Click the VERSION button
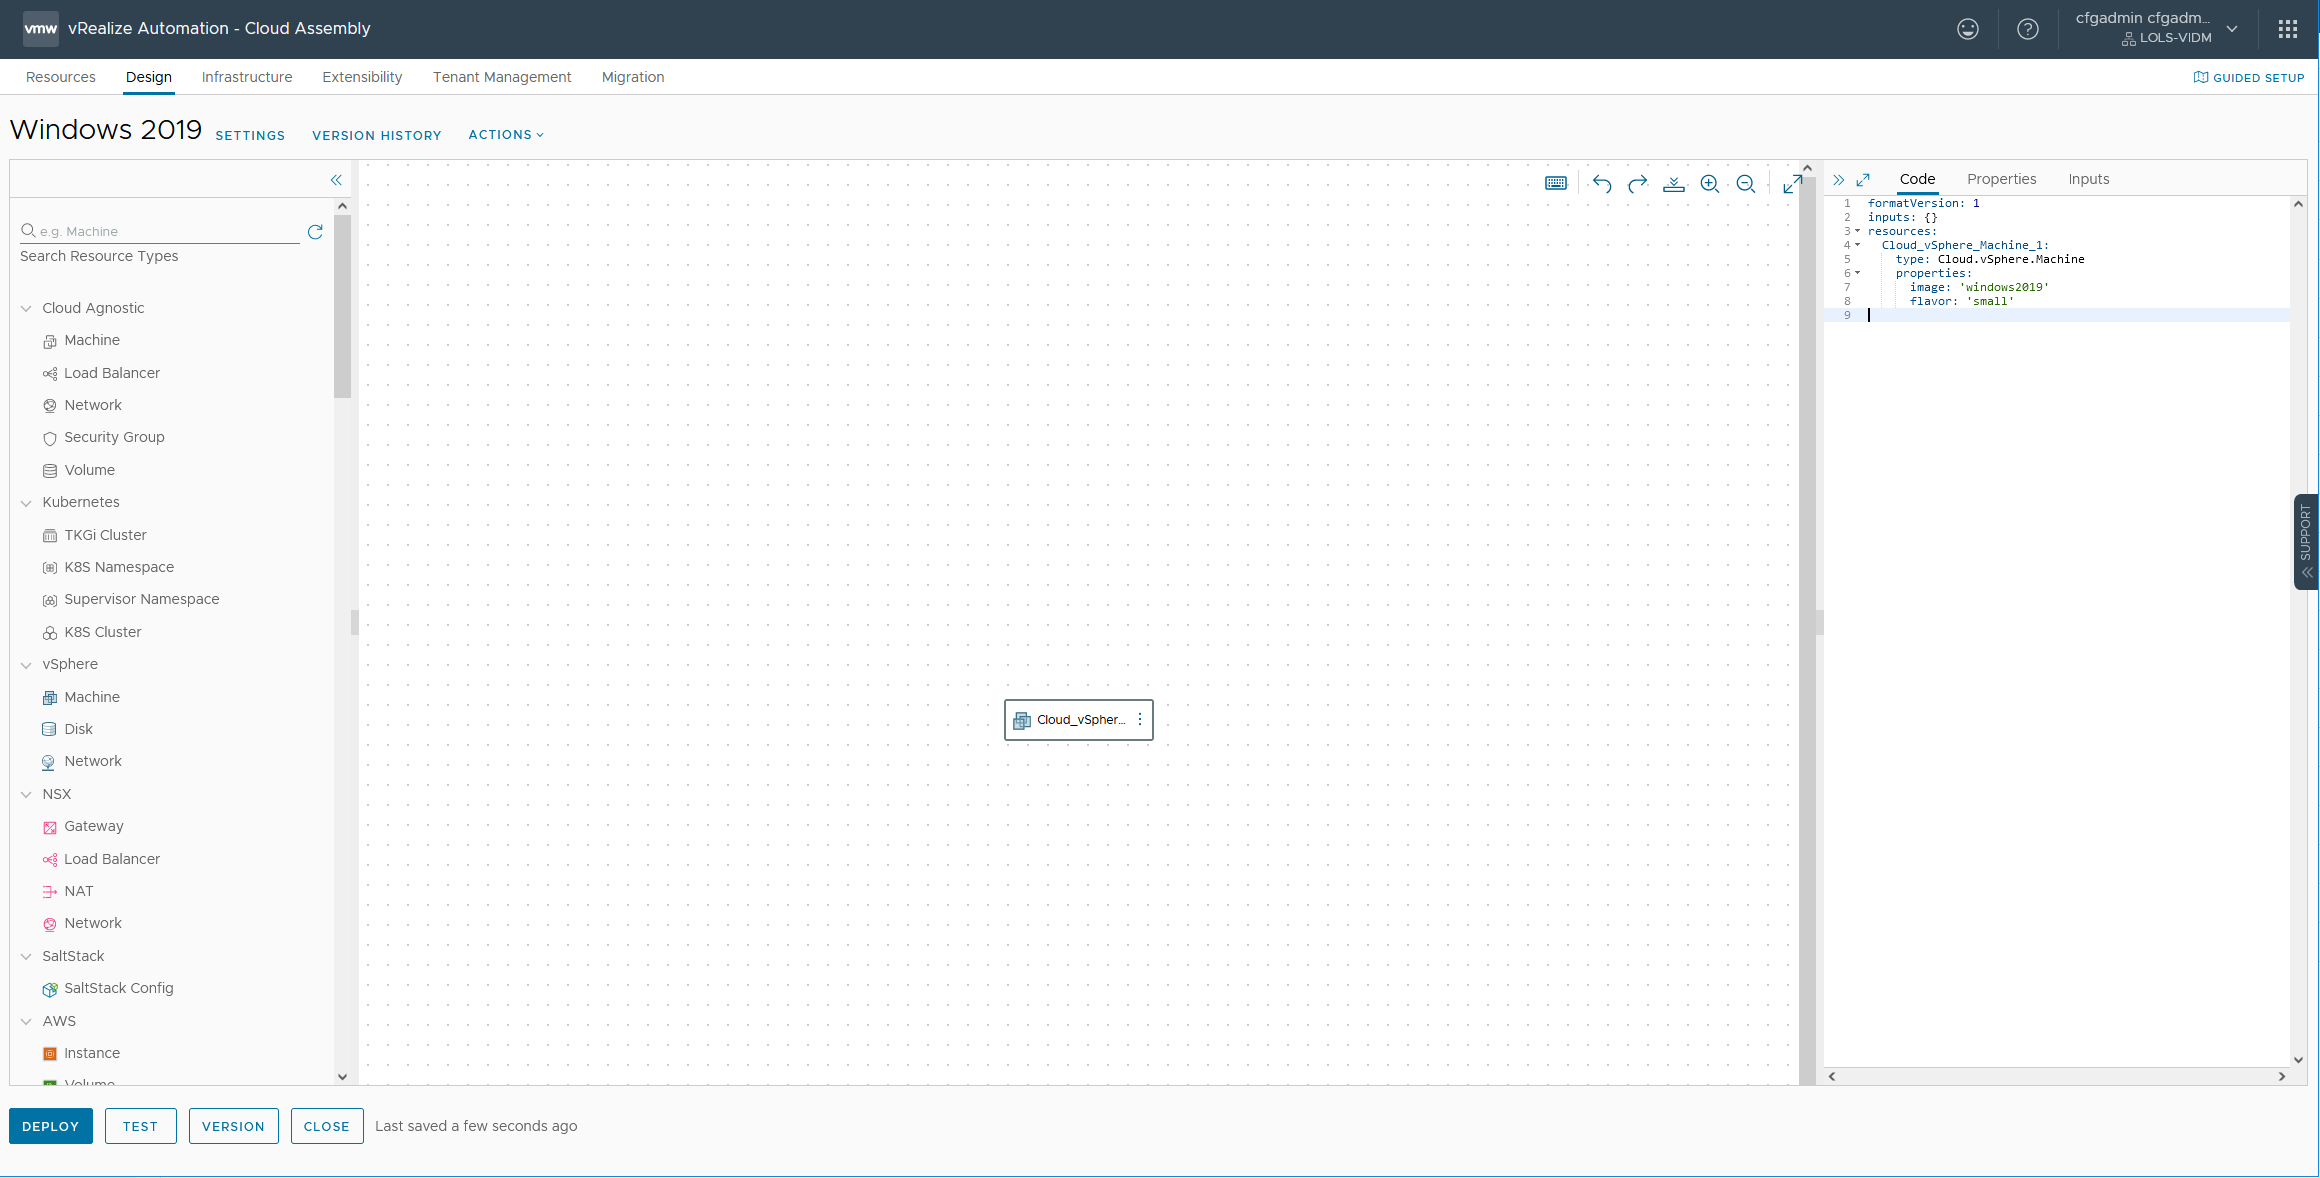The height and width of the screenshot is (1178, 2320). (233, 1126)
